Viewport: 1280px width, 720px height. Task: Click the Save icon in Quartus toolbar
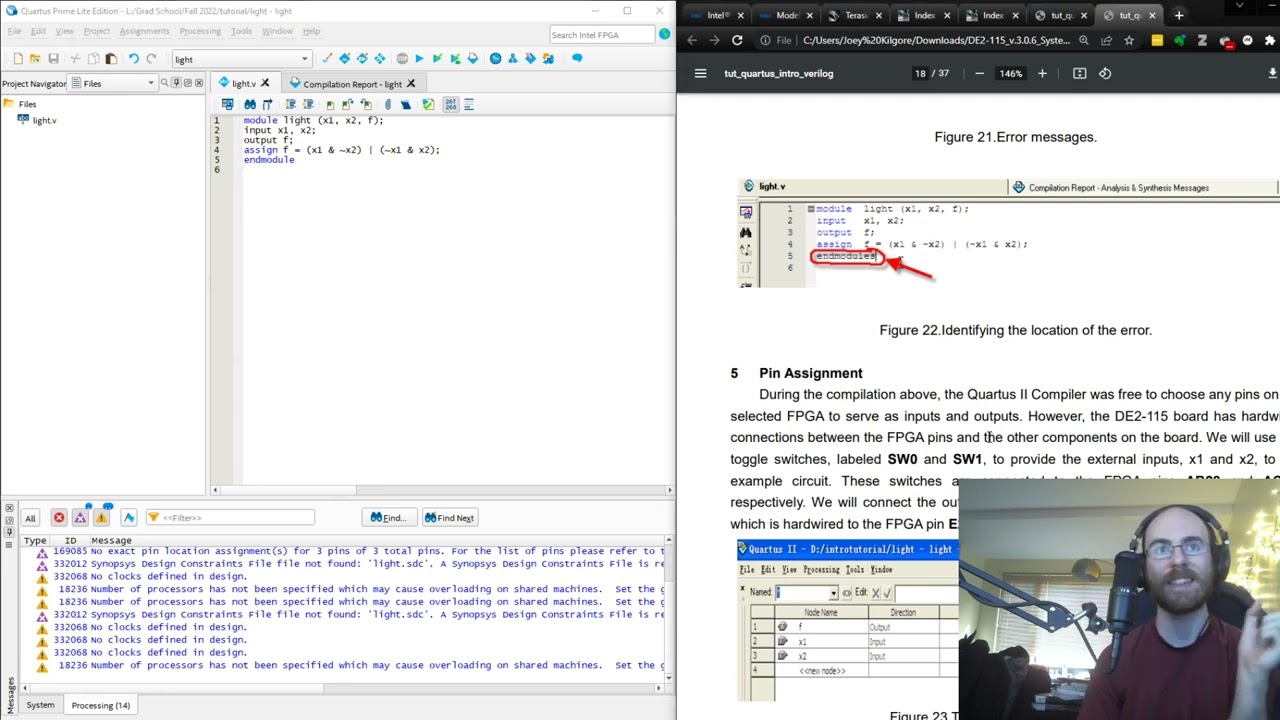[53, 59]
